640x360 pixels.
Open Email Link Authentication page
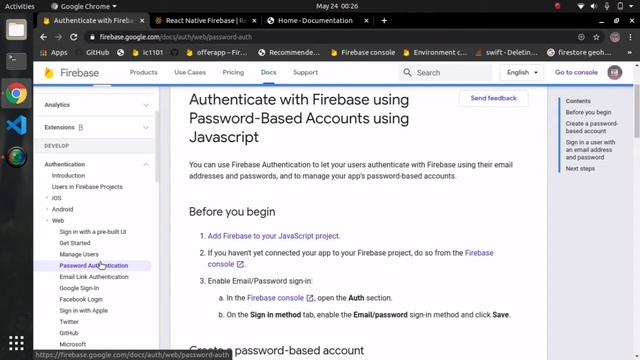tap(94, 277)
